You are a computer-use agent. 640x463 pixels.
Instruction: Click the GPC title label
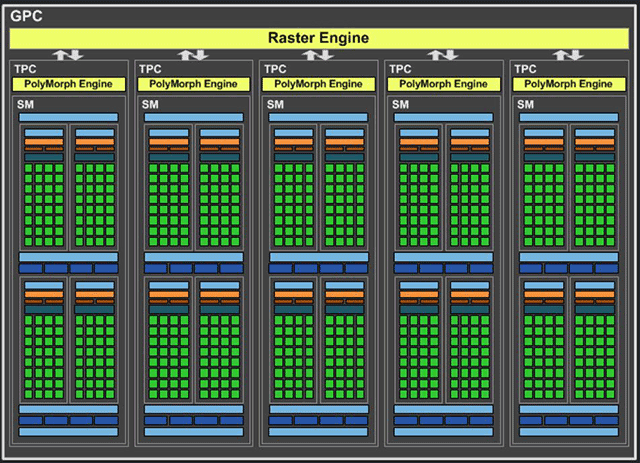point(26,16)
